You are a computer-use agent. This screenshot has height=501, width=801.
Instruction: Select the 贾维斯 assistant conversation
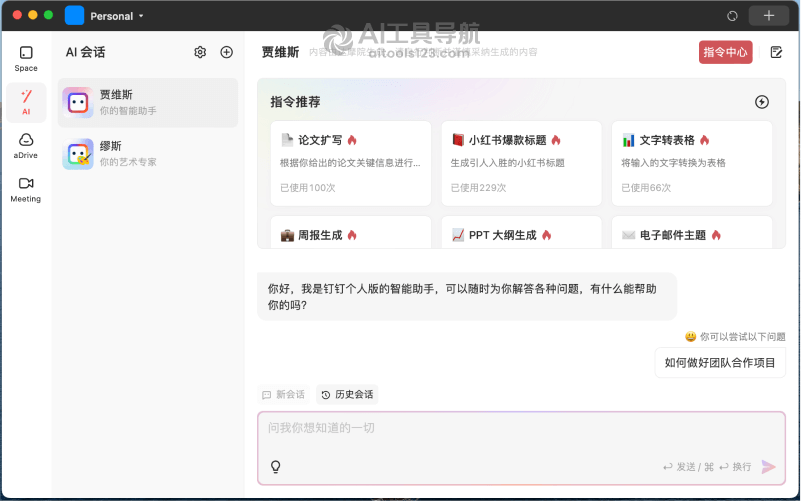(148, 103)
